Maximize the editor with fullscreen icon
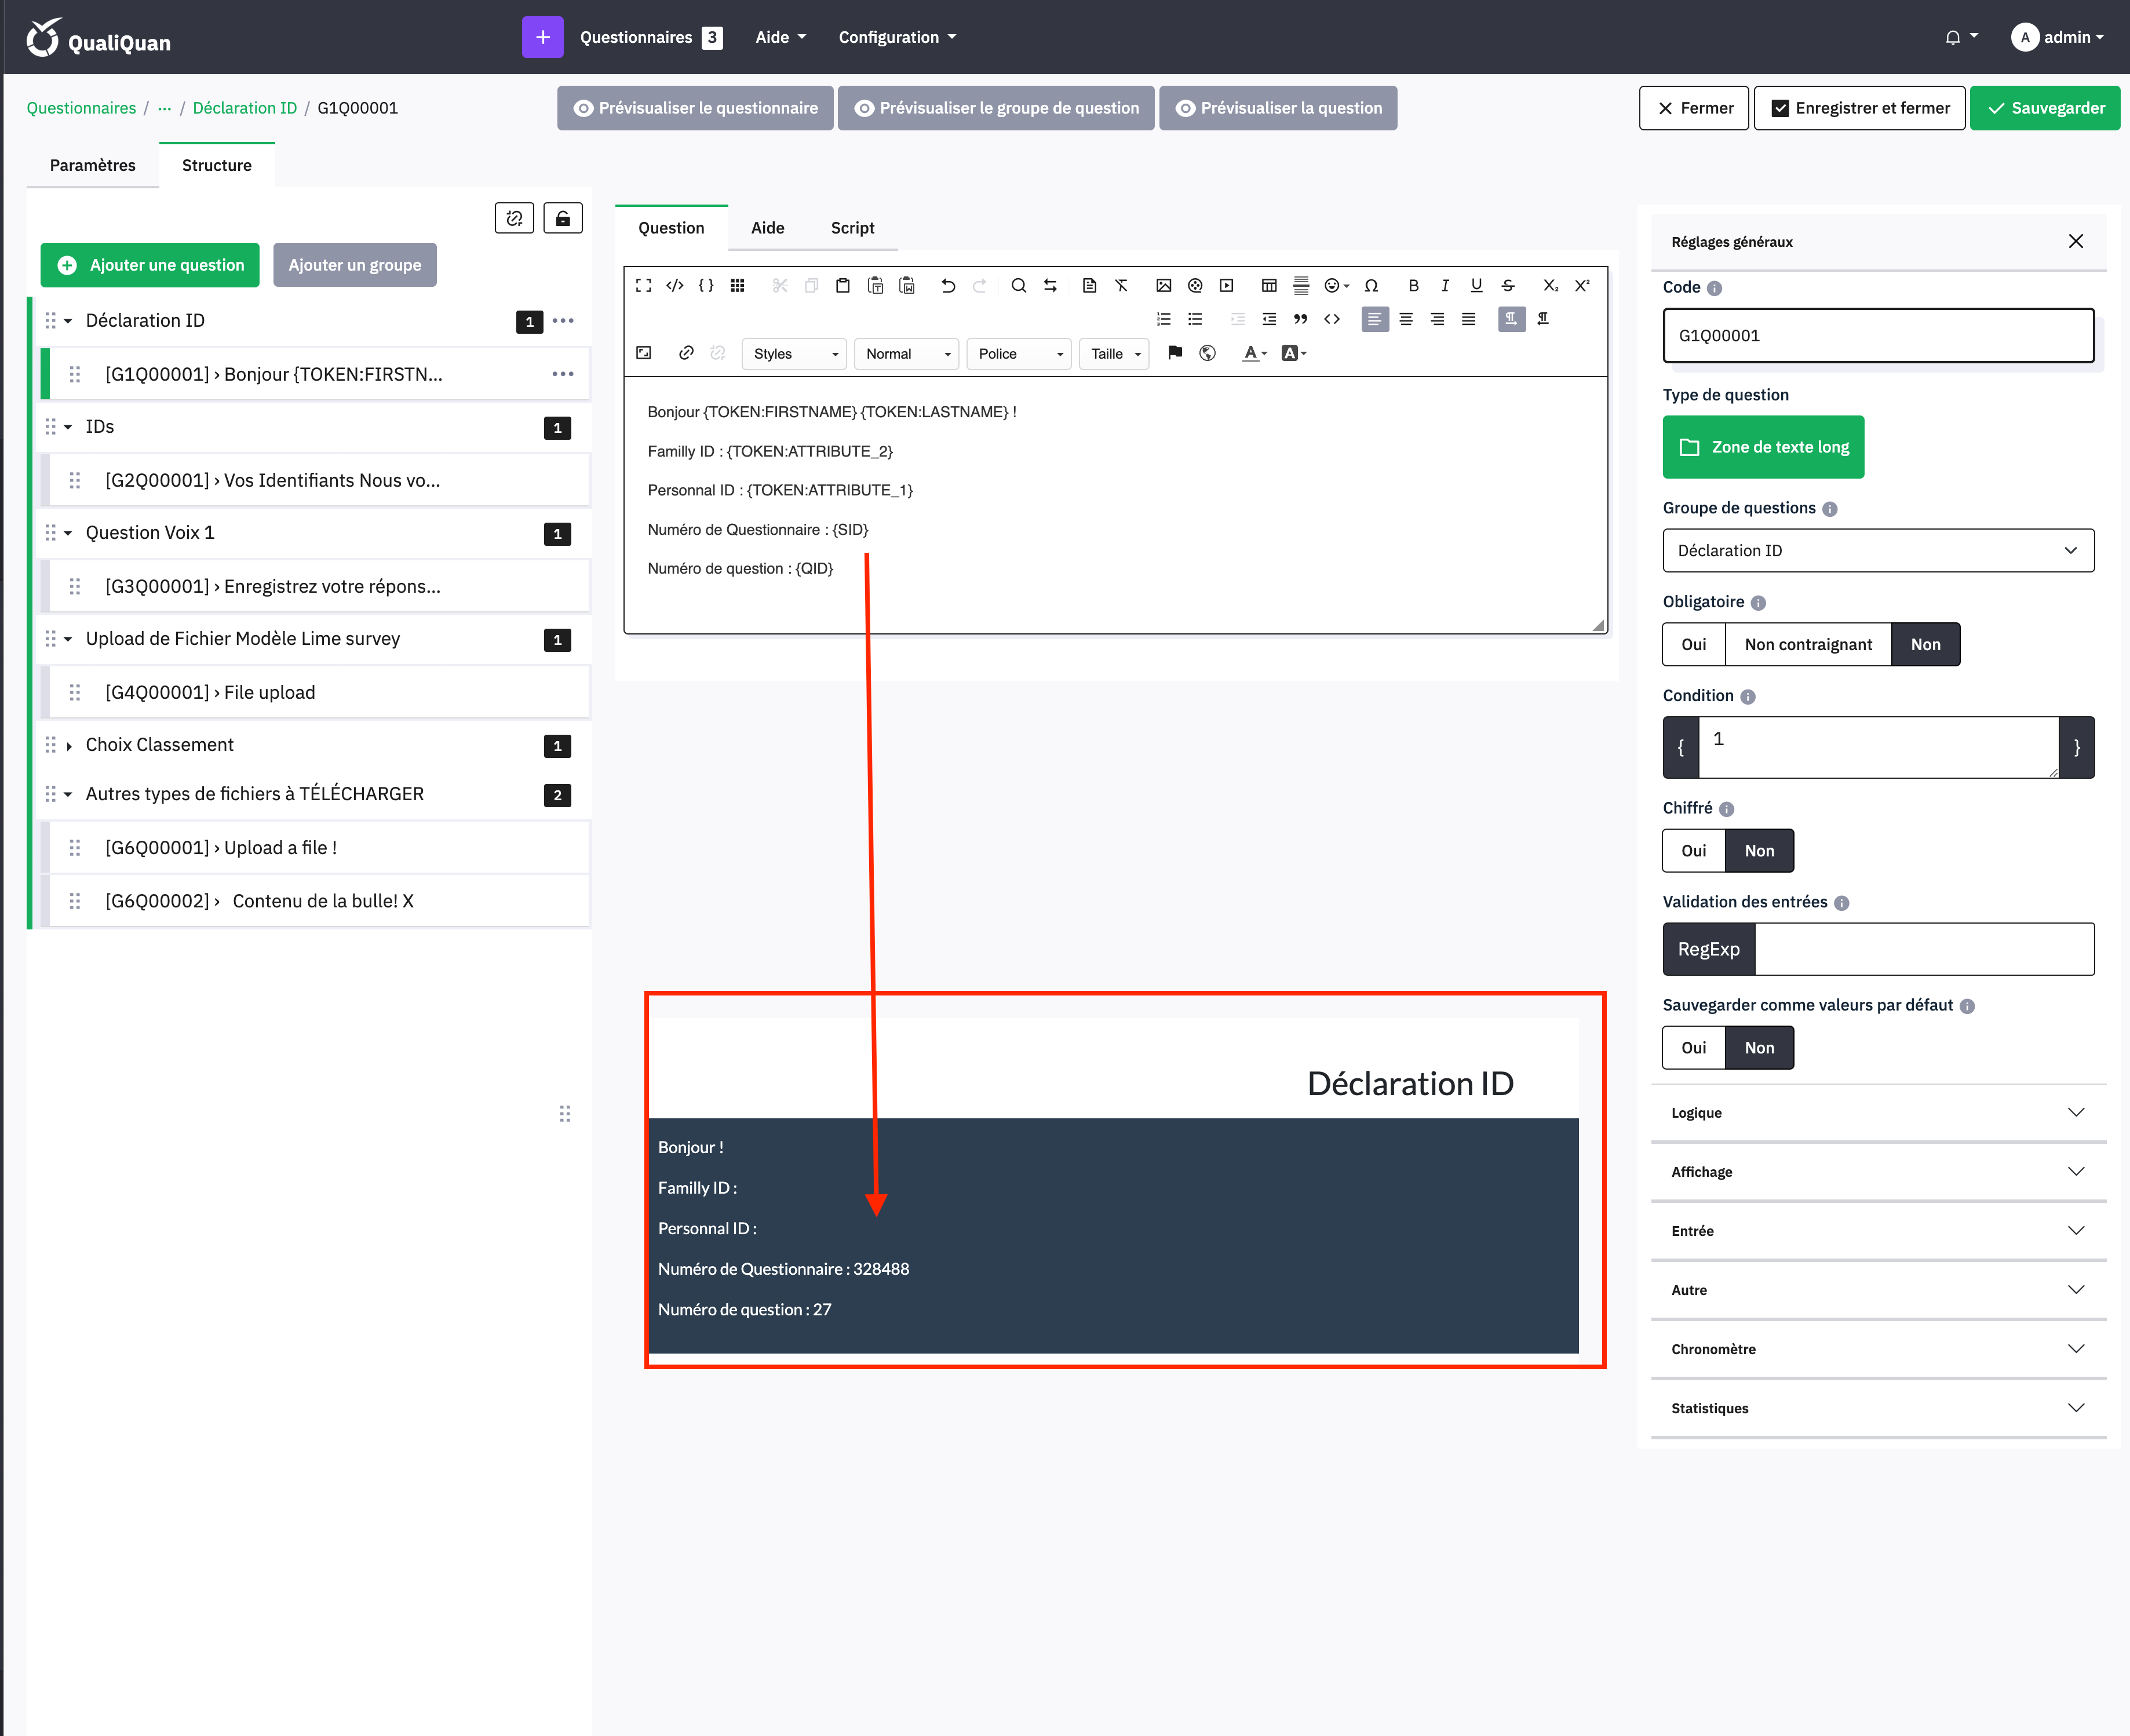The width and height of the screenshot is (2130, 1736). pyautogui.click(x=643, y=286)
